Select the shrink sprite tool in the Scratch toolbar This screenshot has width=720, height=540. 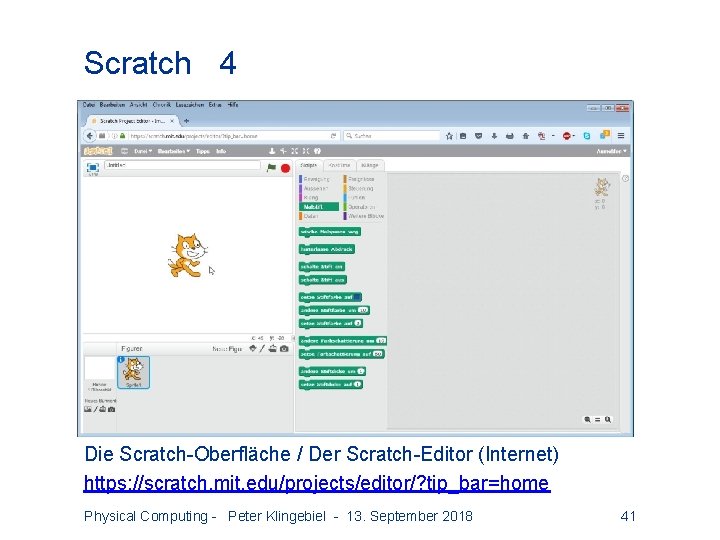point(306,151)
